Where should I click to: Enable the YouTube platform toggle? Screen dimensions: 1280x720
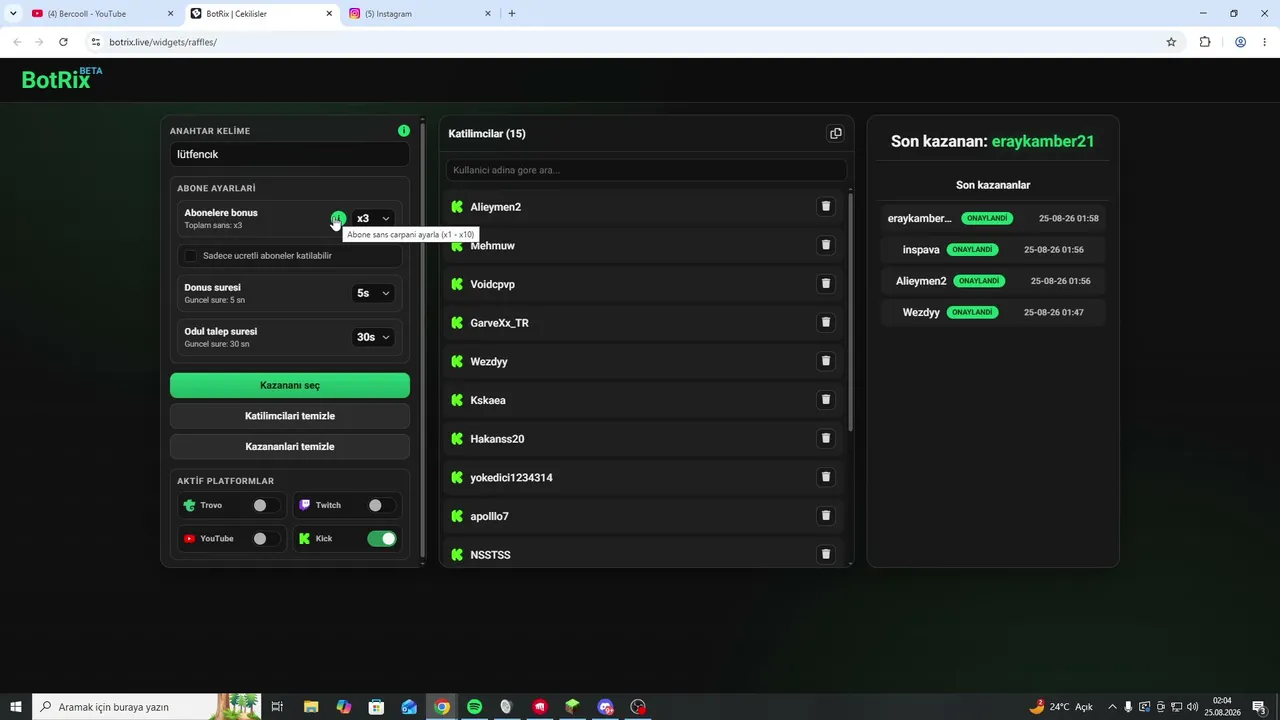[x=266, y=538]
